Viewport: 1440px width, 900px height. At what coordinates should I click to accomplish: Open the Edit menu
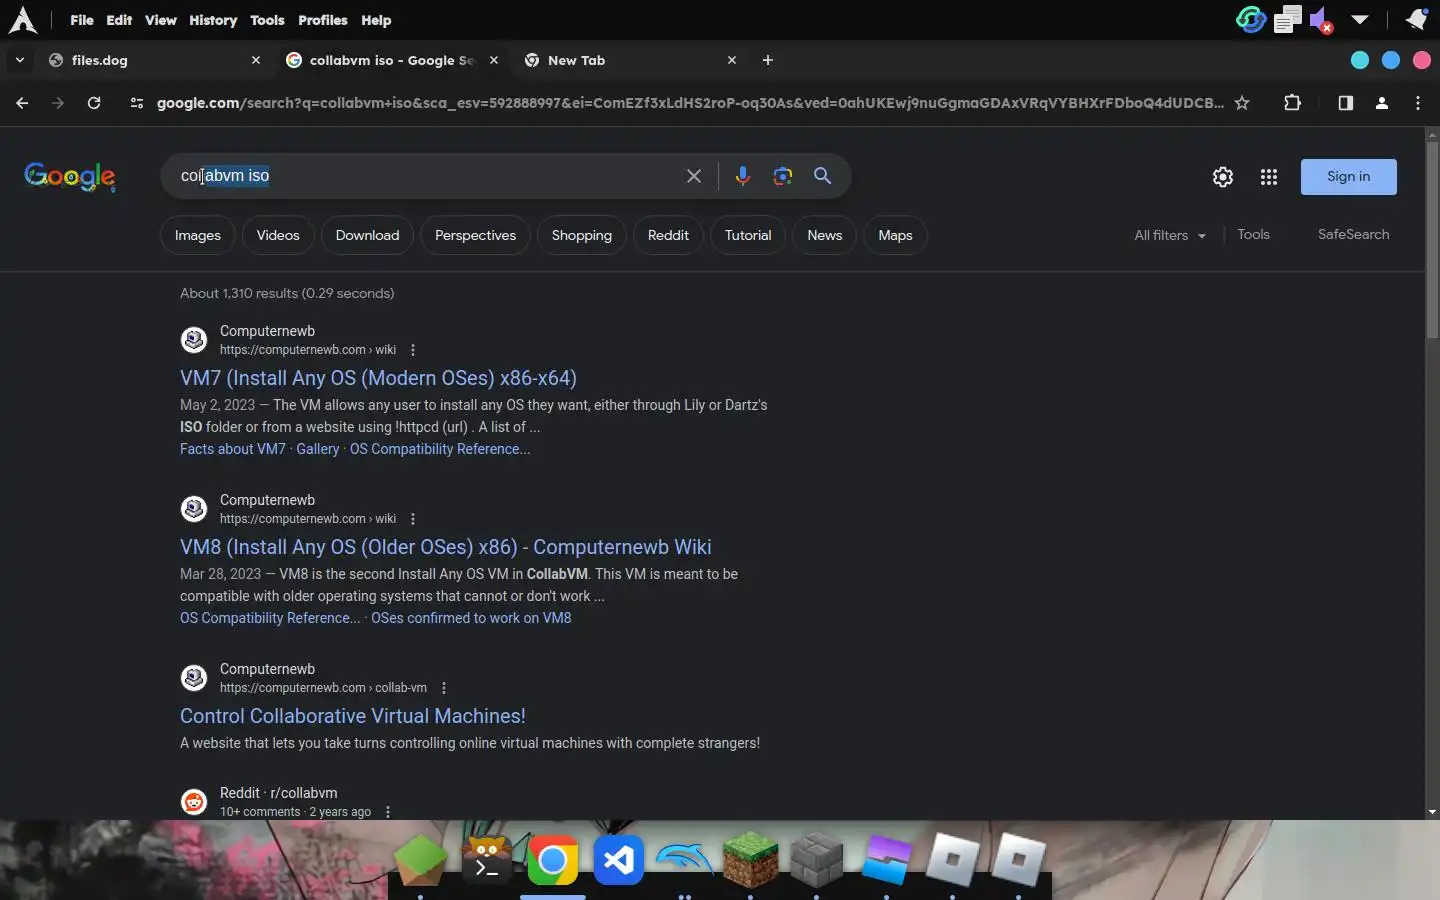pyautogui.click(x=119, y=20)
